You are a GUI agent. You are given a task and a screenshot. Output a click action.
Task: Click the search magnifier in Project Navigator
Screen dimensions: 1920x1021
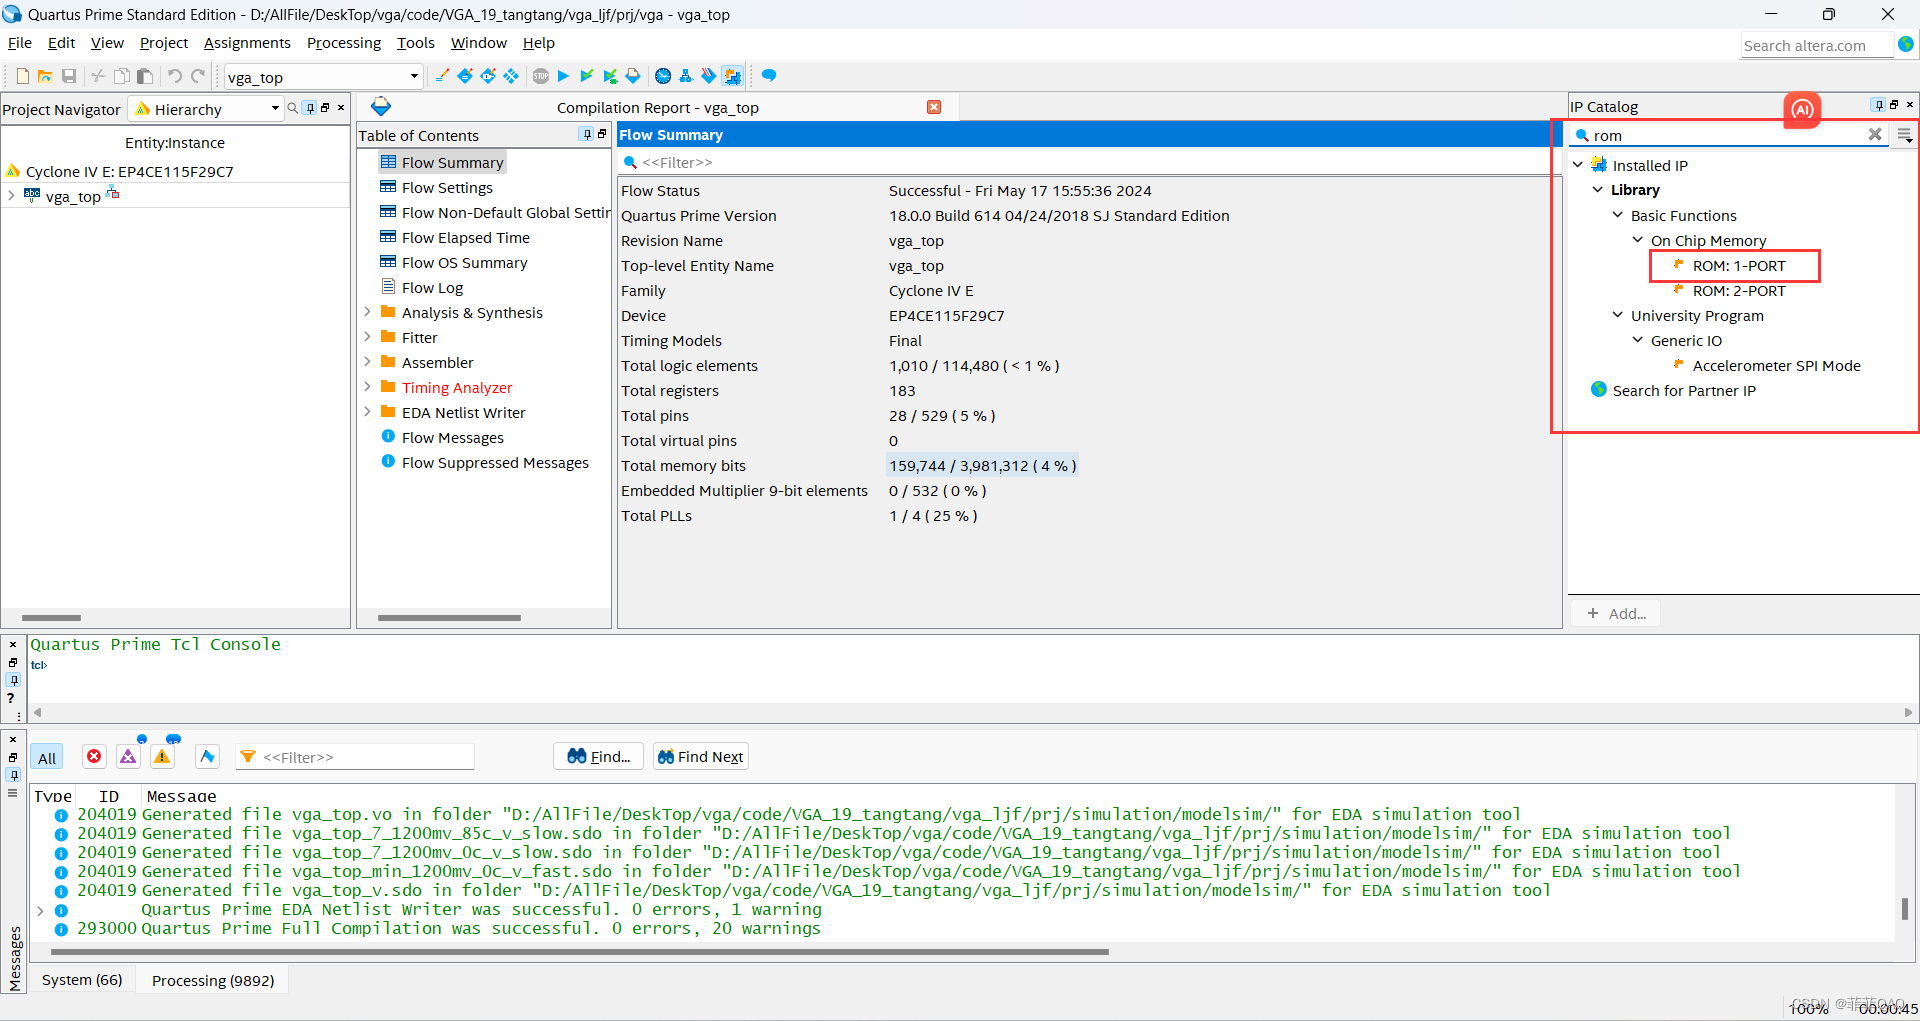pos(293,108)
